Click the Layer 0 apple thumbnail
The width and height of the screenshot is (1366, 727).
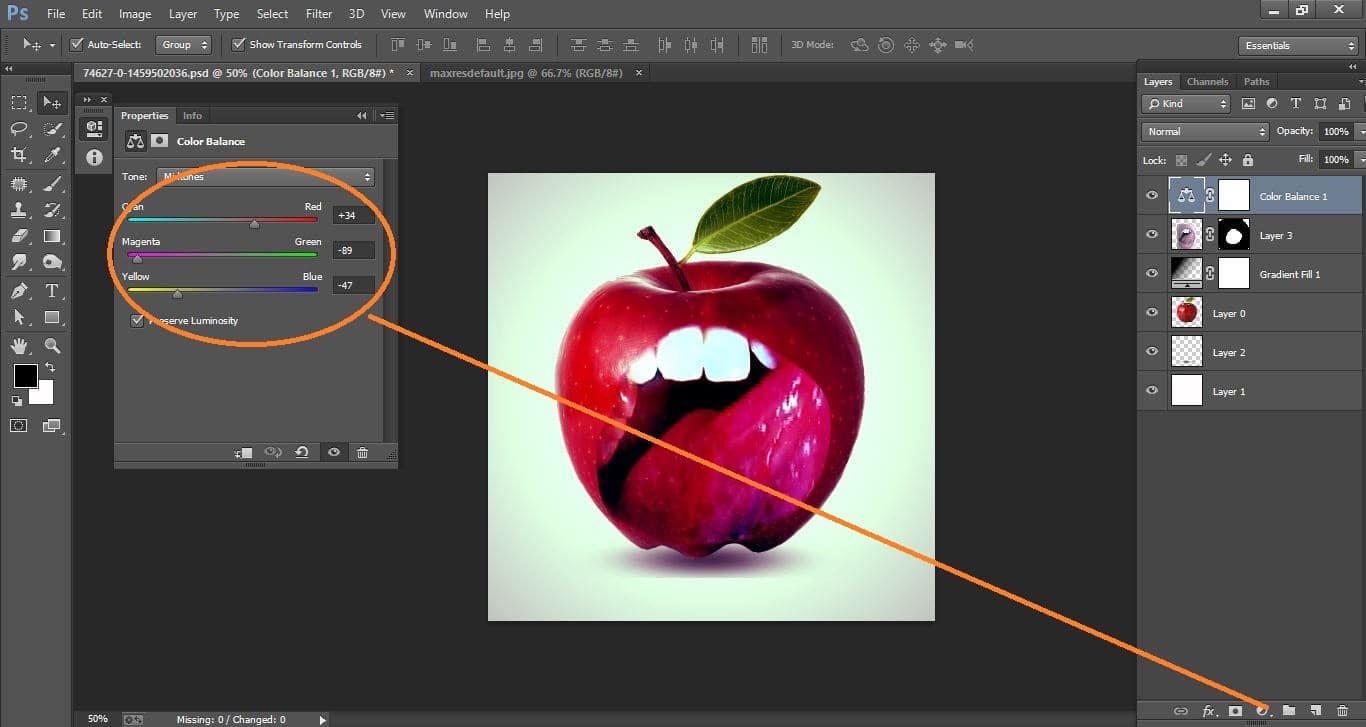click(1186, 312)
